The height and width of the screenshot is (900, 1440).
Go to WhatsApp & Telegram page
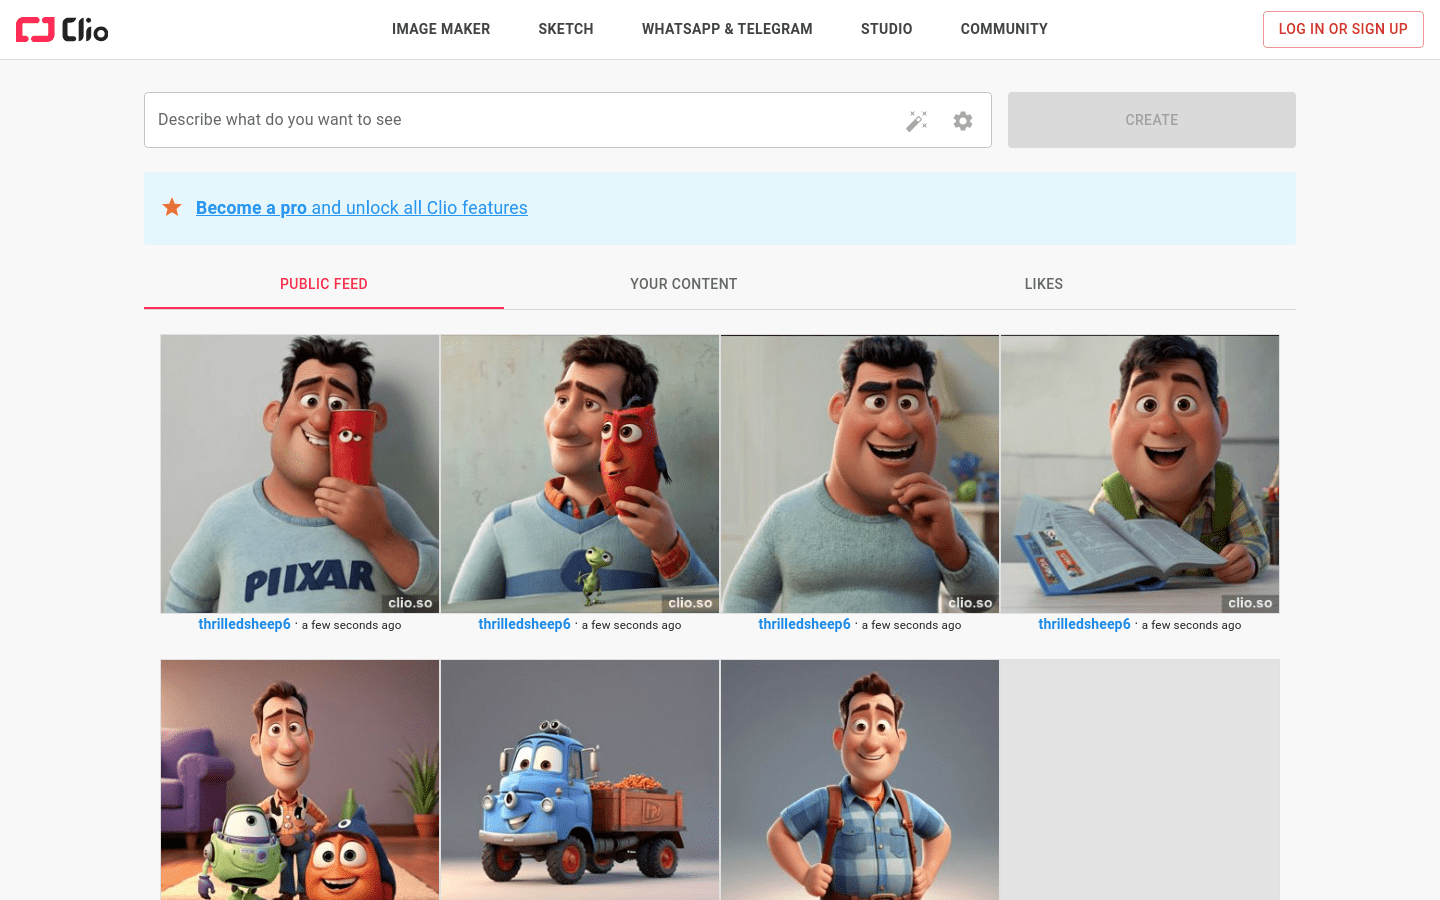coord(727,29)
